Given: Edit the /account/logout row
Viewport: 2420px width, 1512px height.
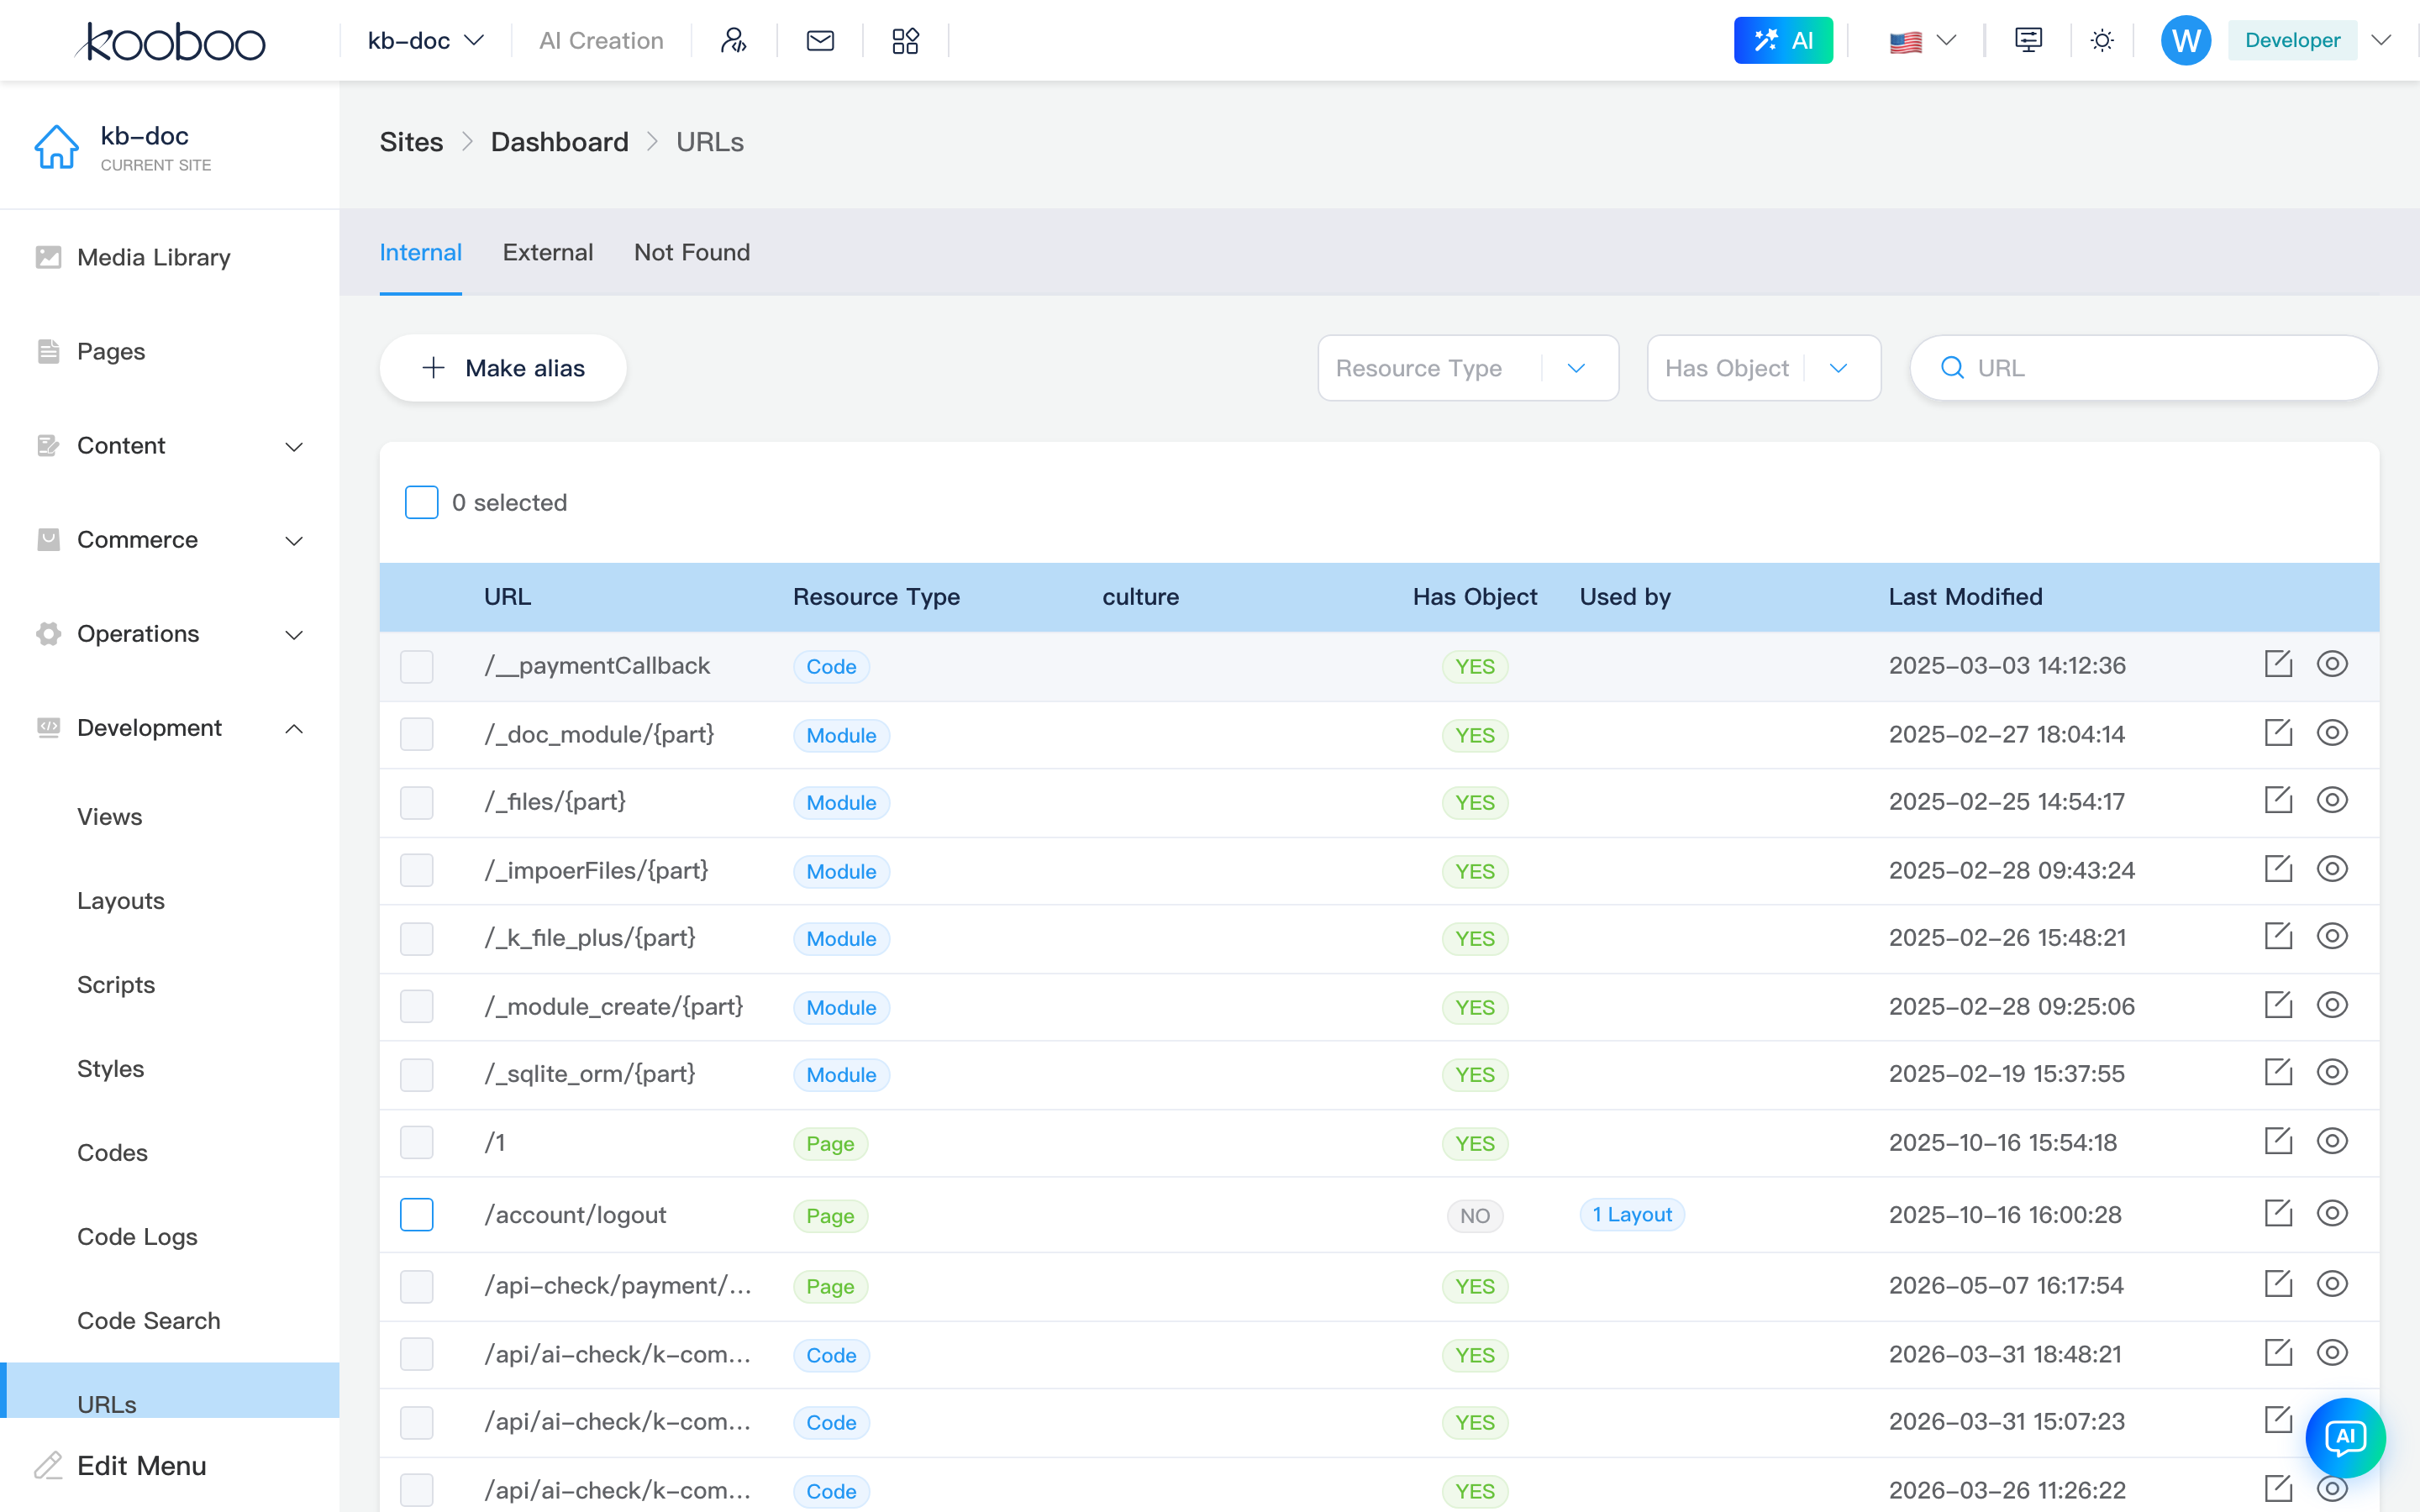Looking at the screenshot, I should [x=2277, y=1213].
